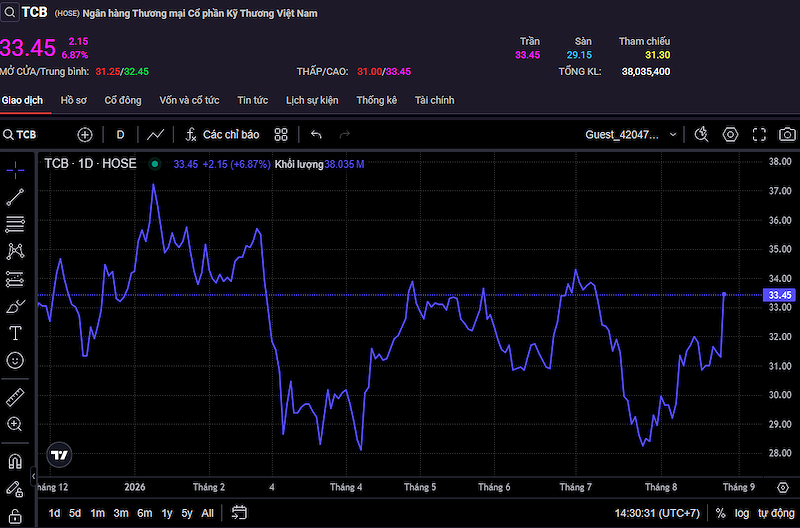Toggle tự động auto scale
Image resolution: width=800 pixels, height=528 pixels.
pyautogui.click(x=776, y=513)
